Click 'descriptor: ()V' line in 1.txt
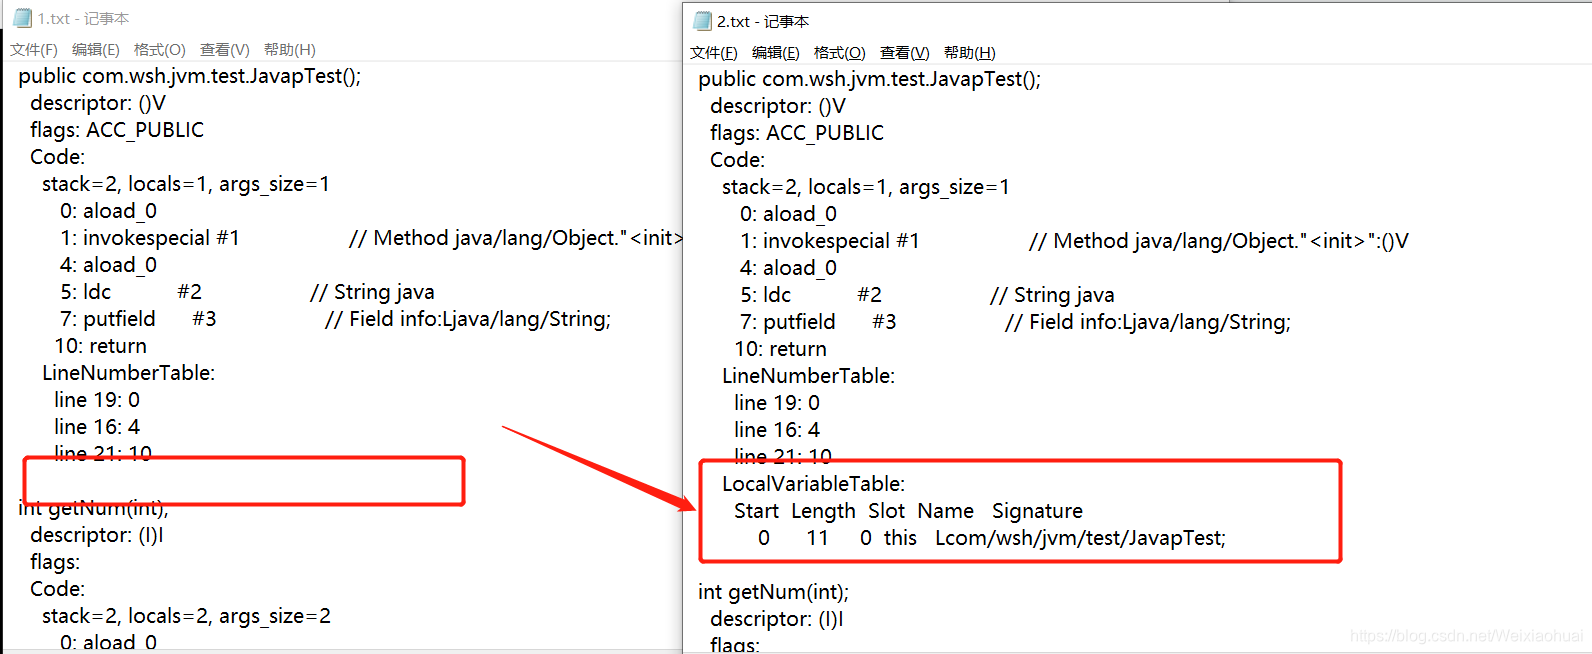 pos(98,103)
